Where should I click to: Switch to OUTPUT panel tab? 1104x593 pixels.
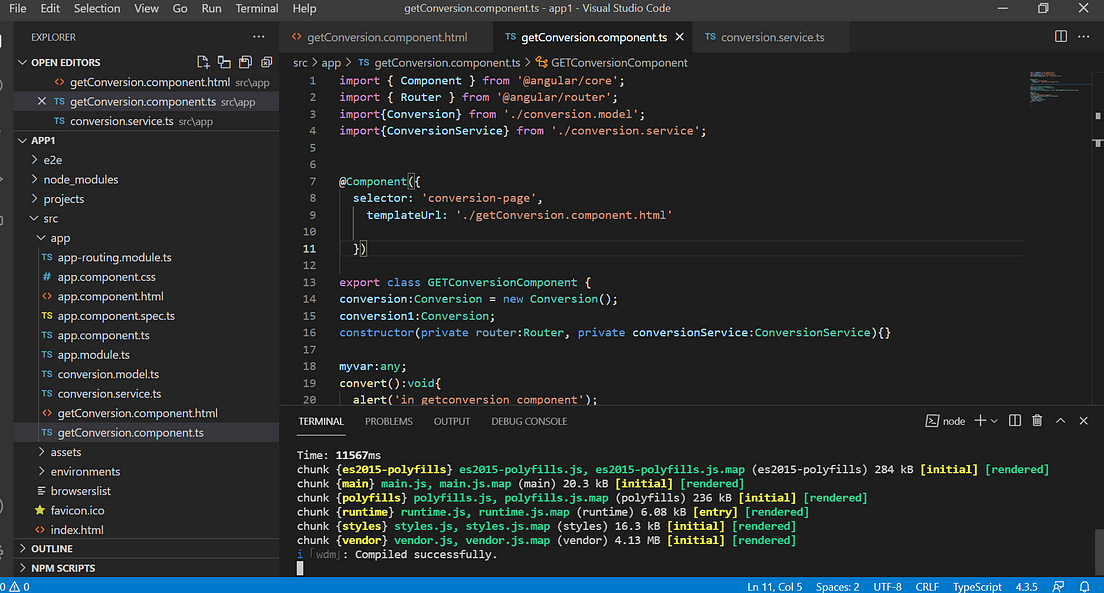451,421
